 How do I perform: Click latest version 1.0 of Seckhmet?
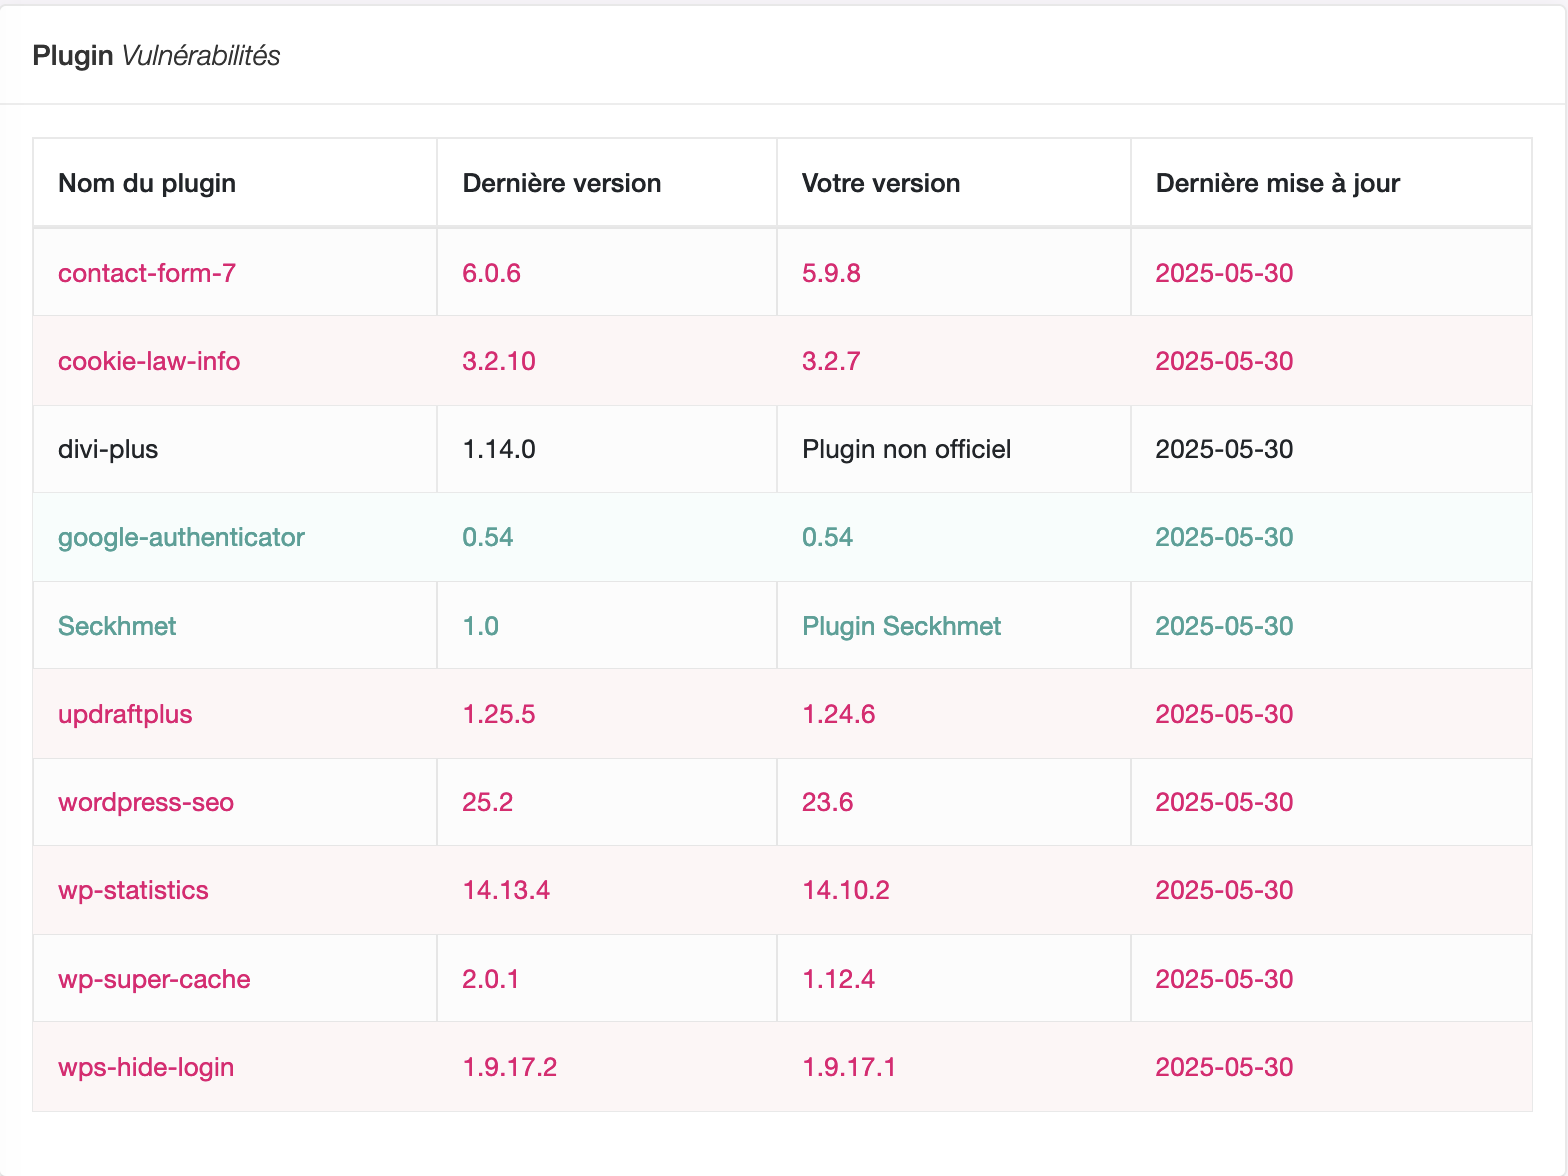pos(480,626)
